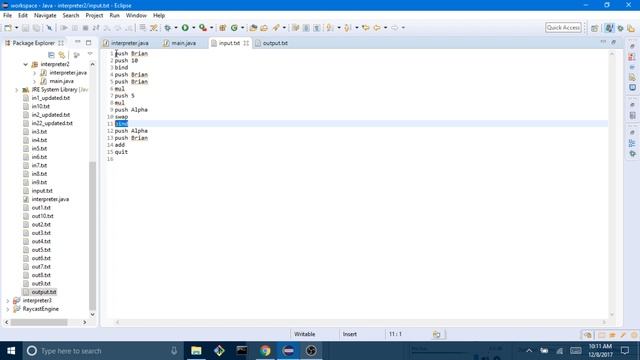Select input.txt in Package Explorer
The width and height of the screenshot is (640, 360).
(42, 191)
